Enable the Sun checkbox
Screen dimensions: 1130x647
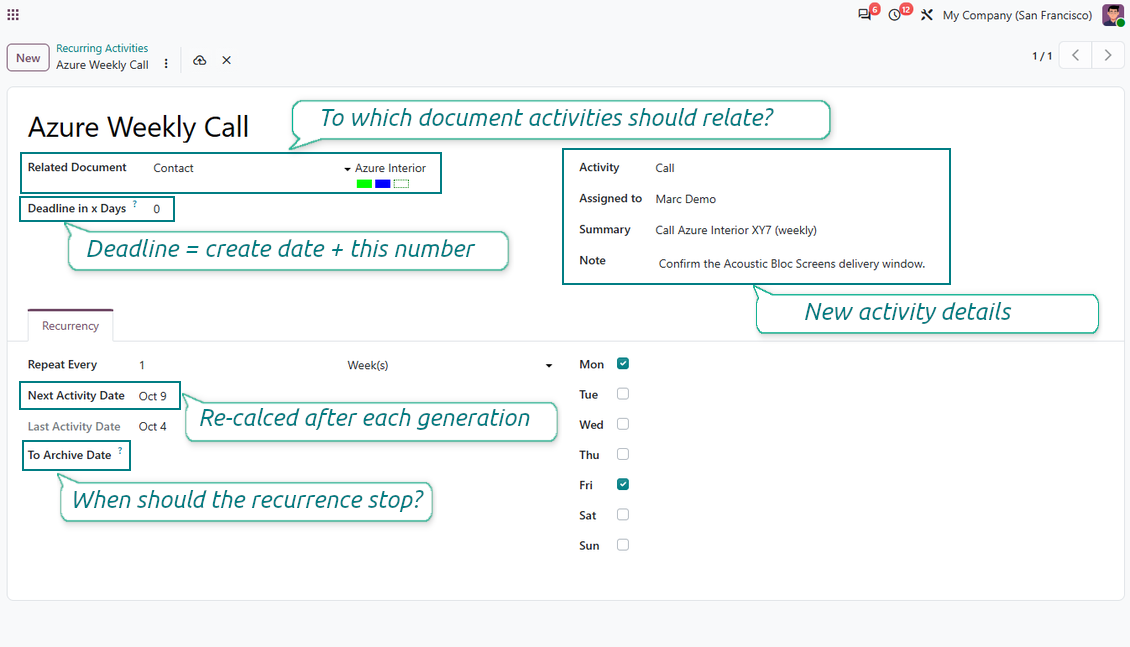point(623,545)
